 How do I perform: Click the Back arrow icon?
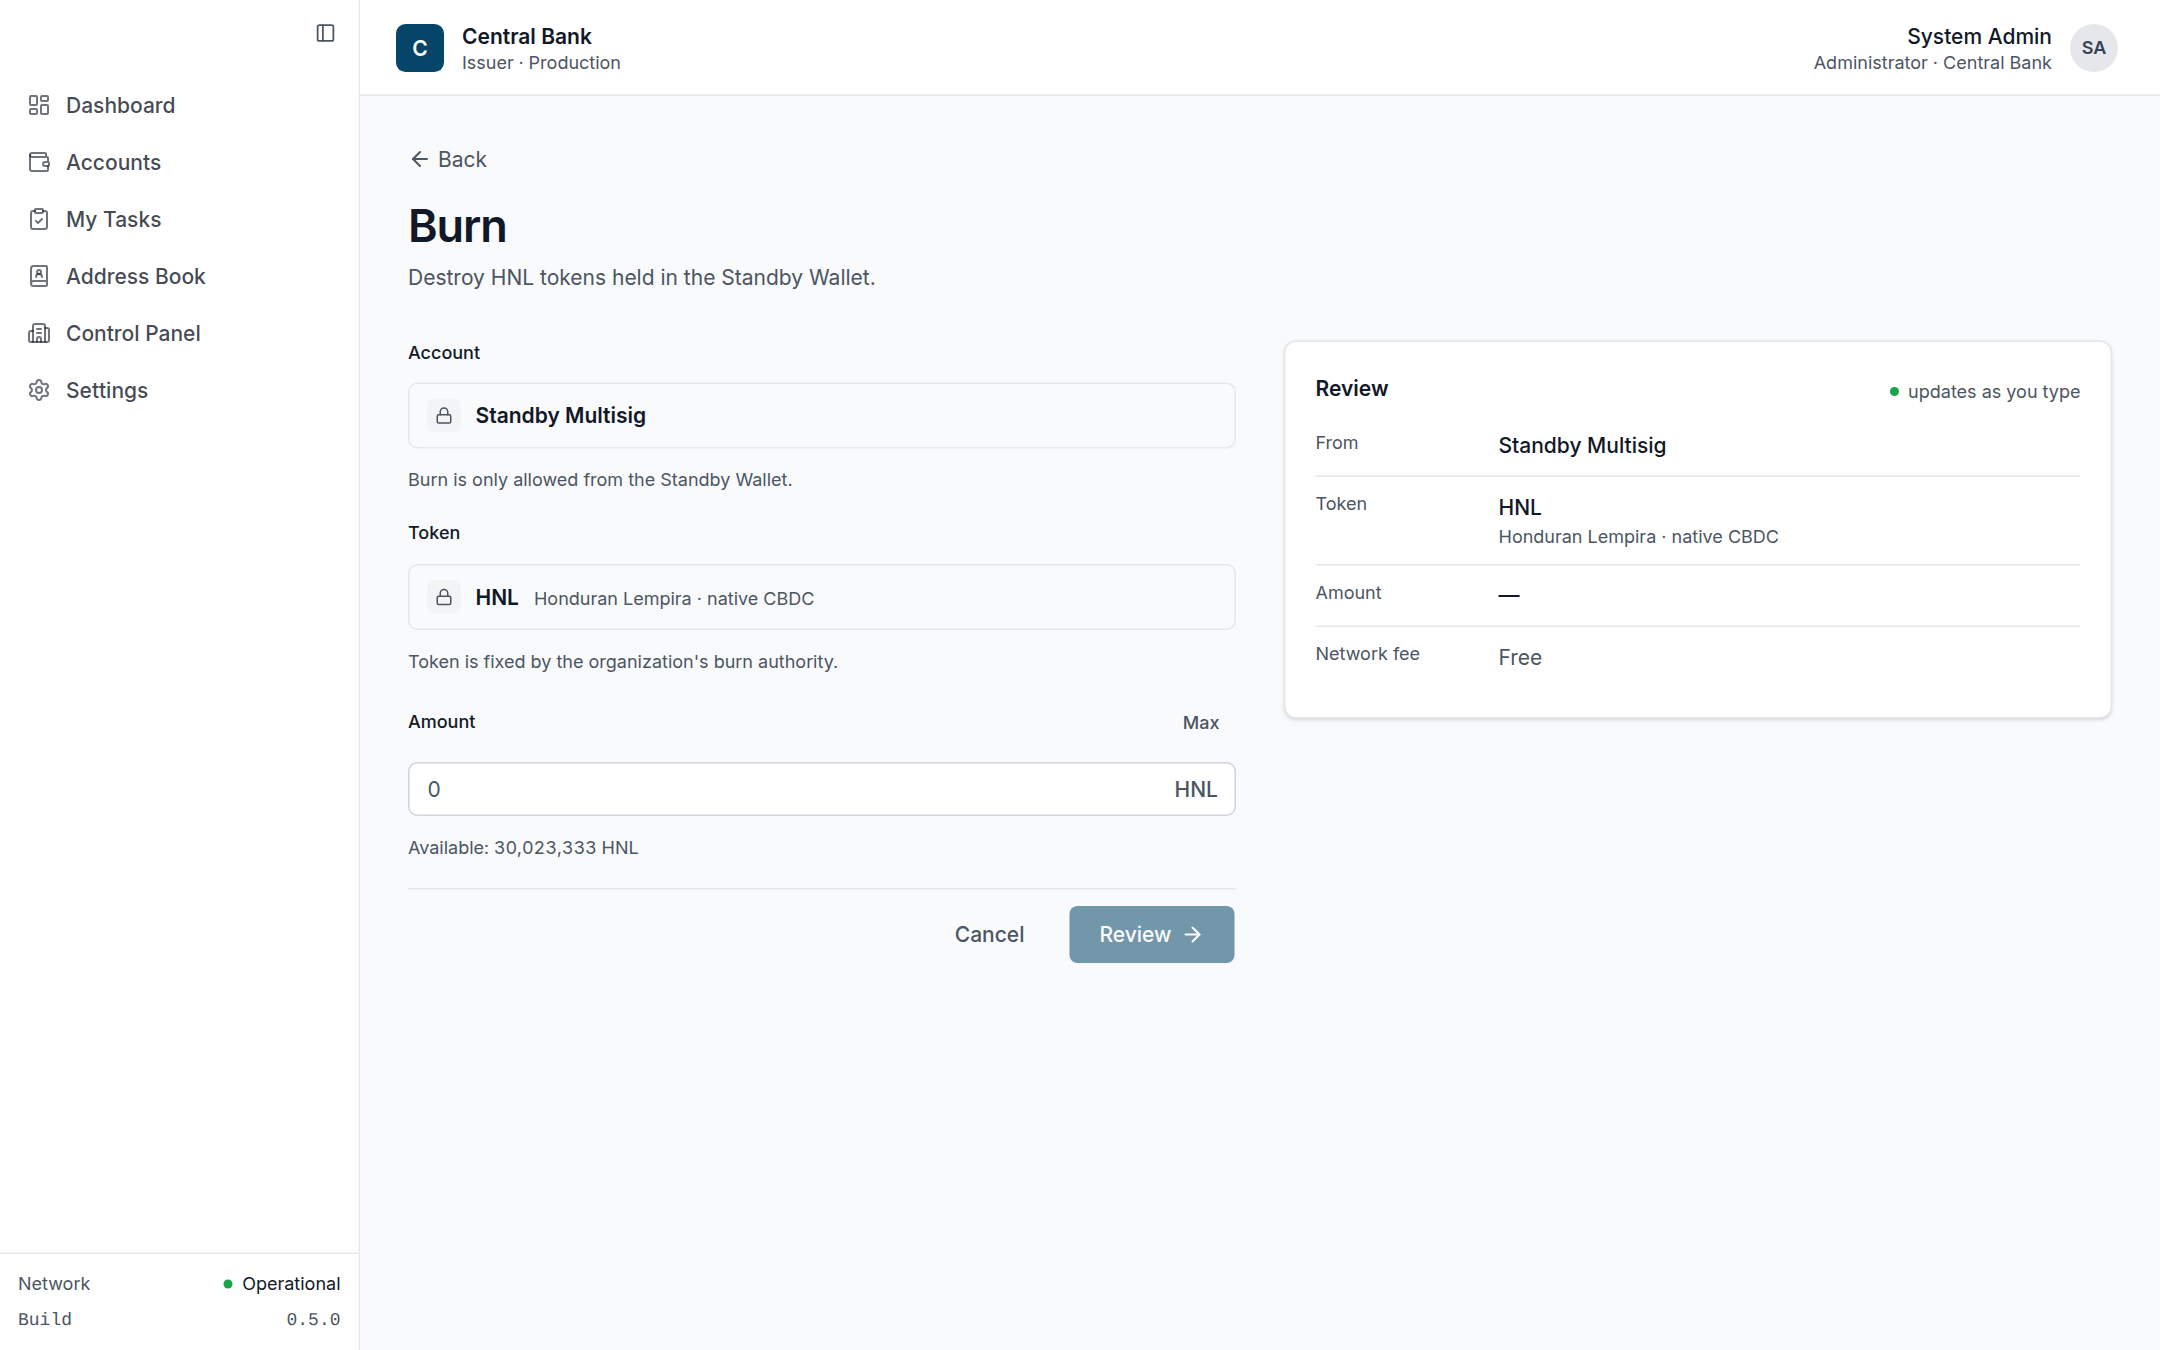419,159
